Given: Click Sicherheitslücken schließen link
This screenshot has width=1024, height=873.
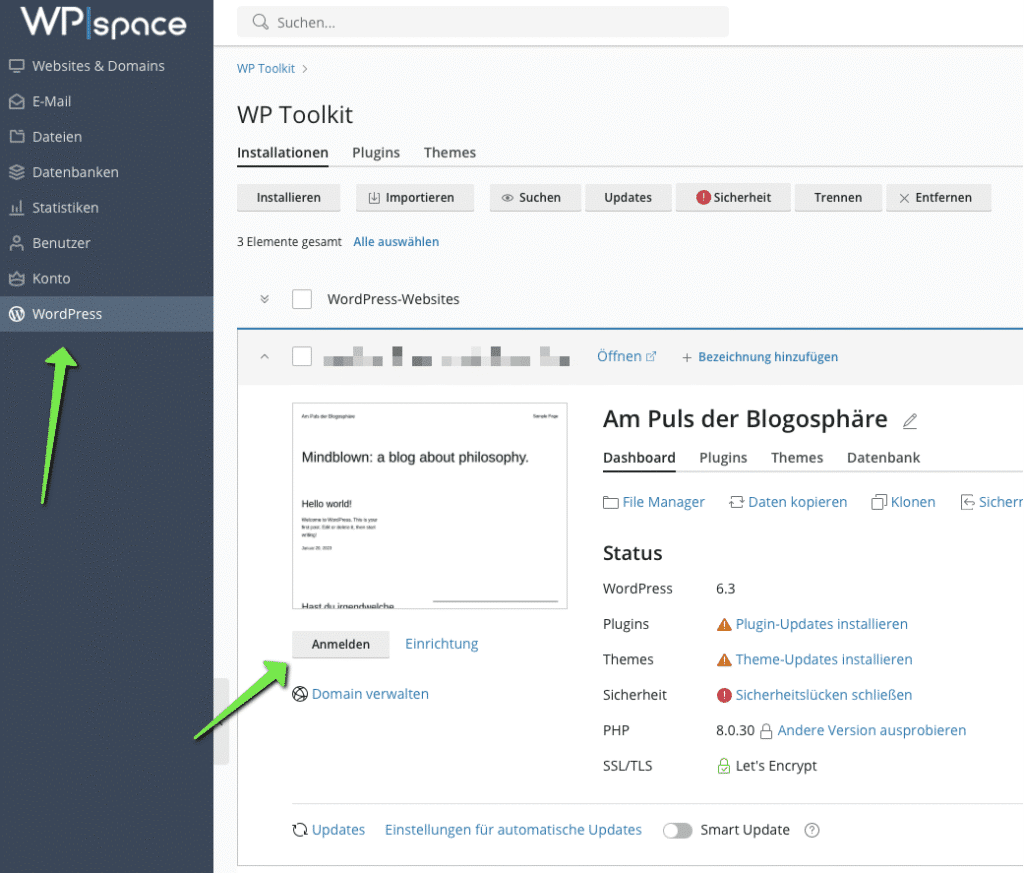Looking at the screenshot, I should click(x=824, y=695).
